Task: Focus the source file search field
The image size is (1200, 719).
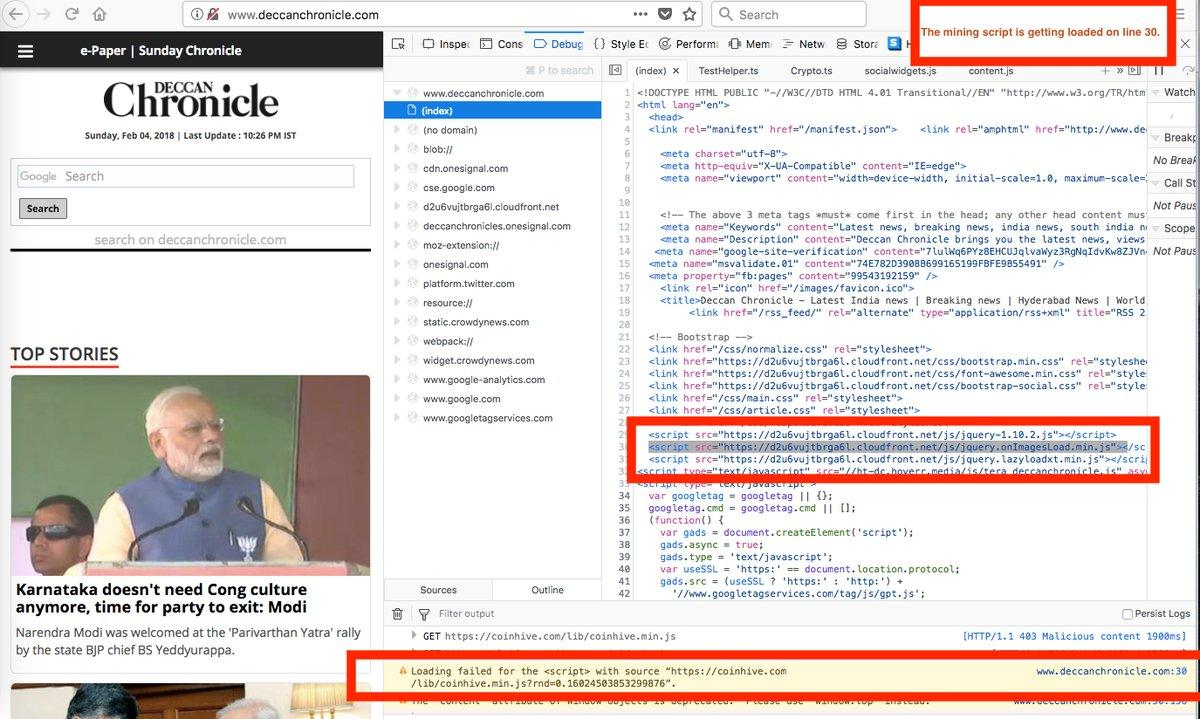Action: click(560, 71)
